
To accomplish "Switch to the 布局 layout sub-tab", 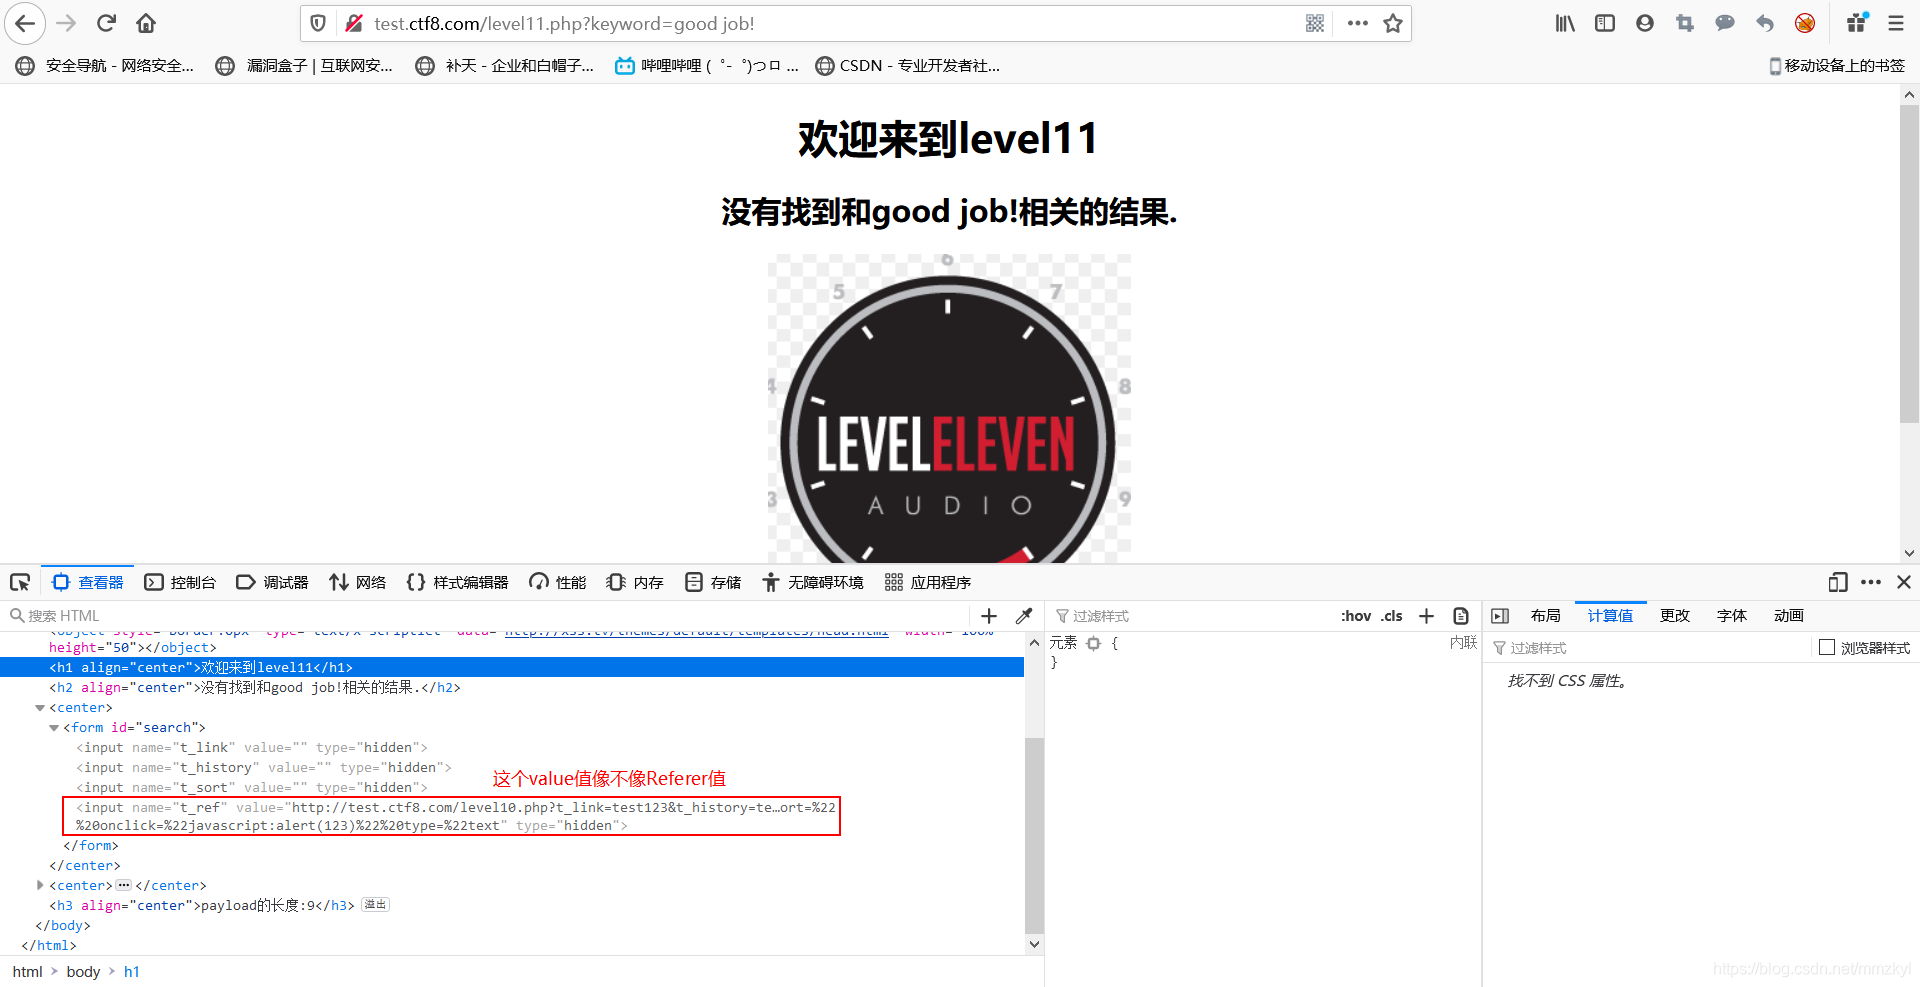I will 1545,616.
